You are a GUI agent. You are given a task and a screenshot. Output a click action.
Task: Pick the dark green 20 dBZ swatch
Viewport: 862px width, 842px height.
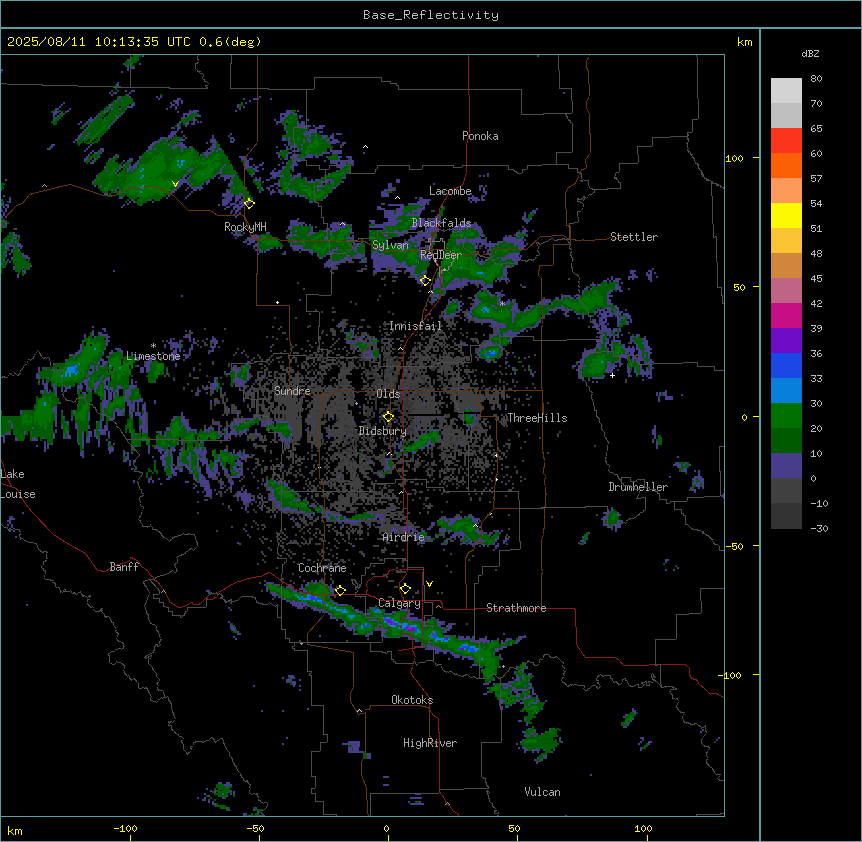tap(786, 441)
